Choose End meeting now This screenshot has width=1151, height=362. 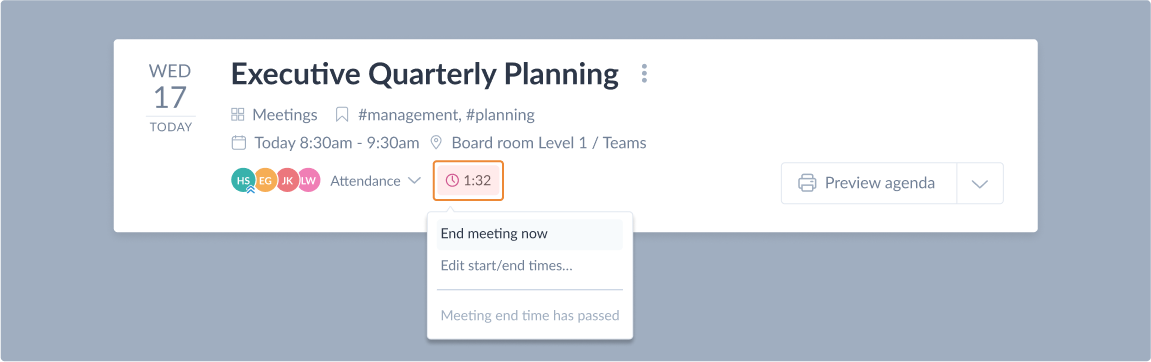point(529,234)
